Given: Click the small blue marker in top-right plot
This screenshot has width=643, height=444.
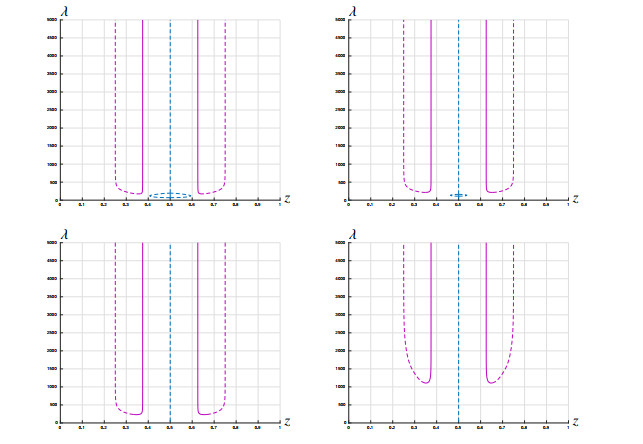Looking at the screenshot, I should pyautogui.click(x=458, y=195).
